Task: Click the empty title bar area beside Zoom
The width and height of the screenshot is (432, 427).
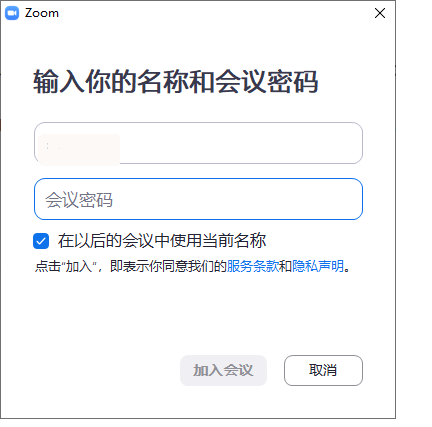Action: click(213, 13)
